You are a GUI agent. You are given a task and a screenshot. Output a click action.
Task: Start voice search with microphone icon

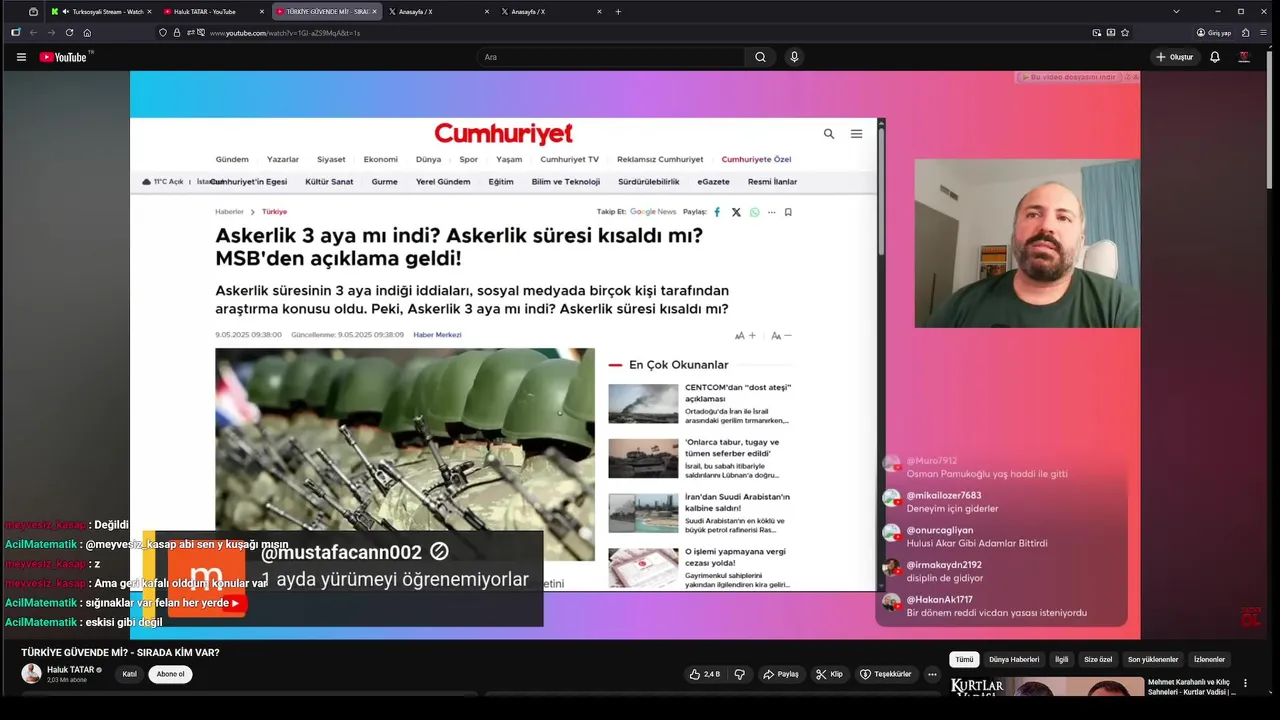point(794,57)
